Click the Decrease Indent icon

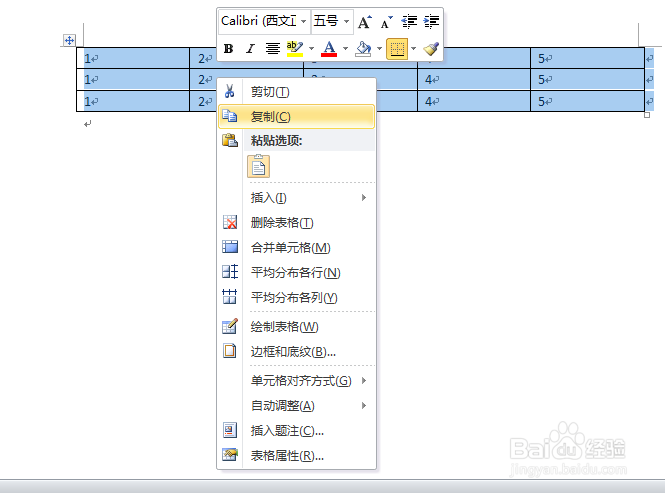(409, 21)
